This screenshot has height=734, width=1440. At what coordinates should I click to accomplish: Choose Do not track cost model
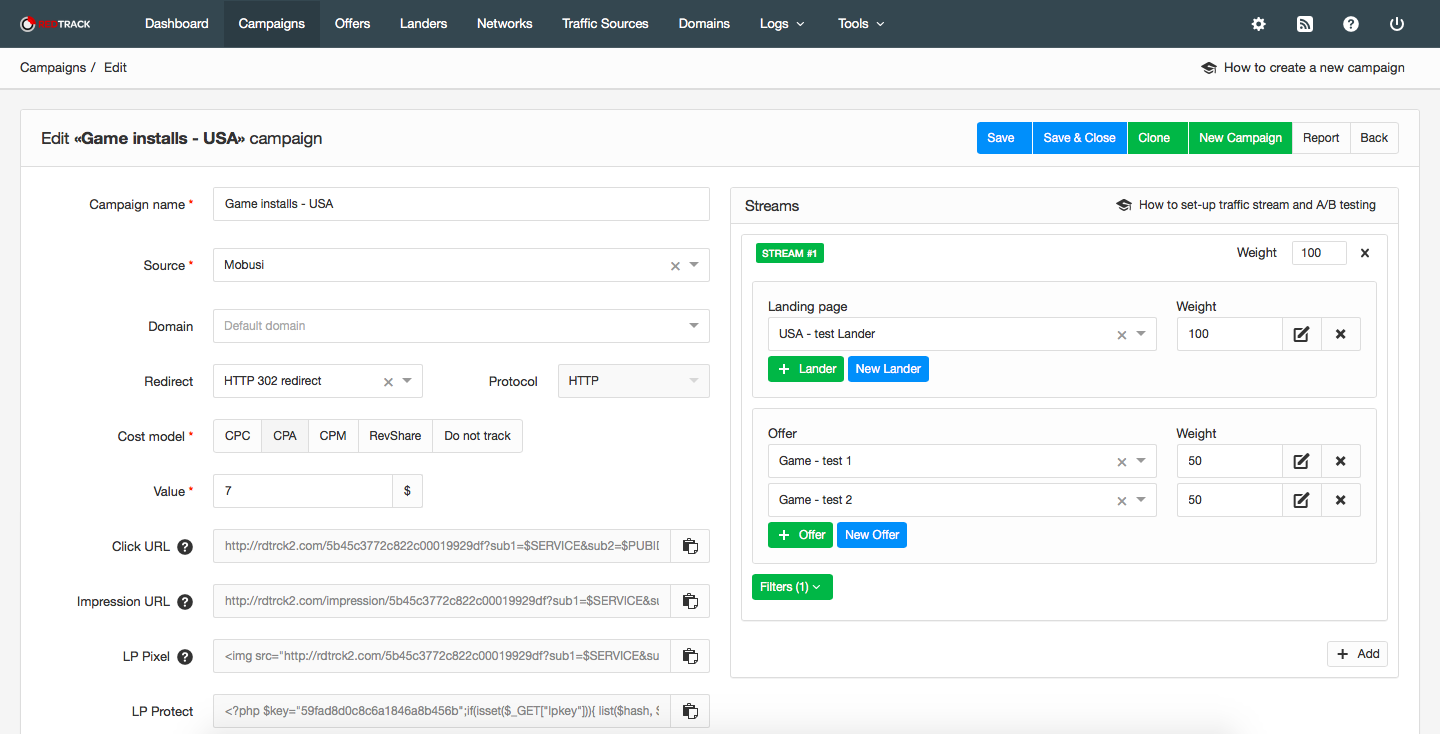[477, 436]
